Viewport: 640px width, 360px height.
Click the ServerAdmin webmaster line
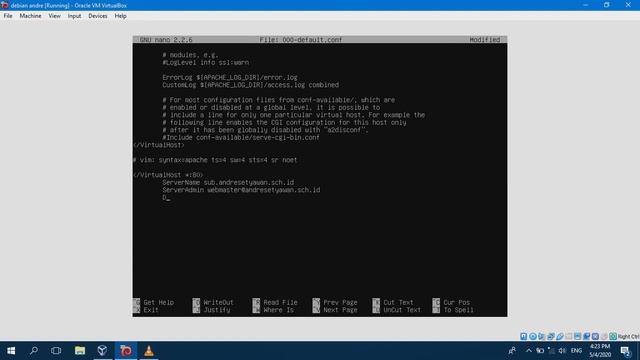(x=241, y=190)
